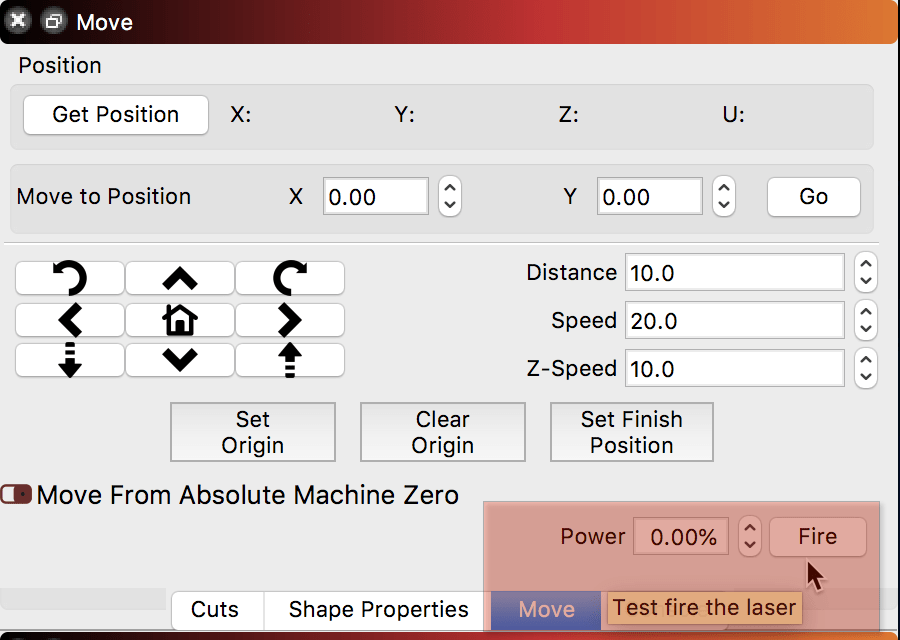Jog left using the left arrow icon
The width and height of the screenshot is (900, 640).
[x=69, y=320]
